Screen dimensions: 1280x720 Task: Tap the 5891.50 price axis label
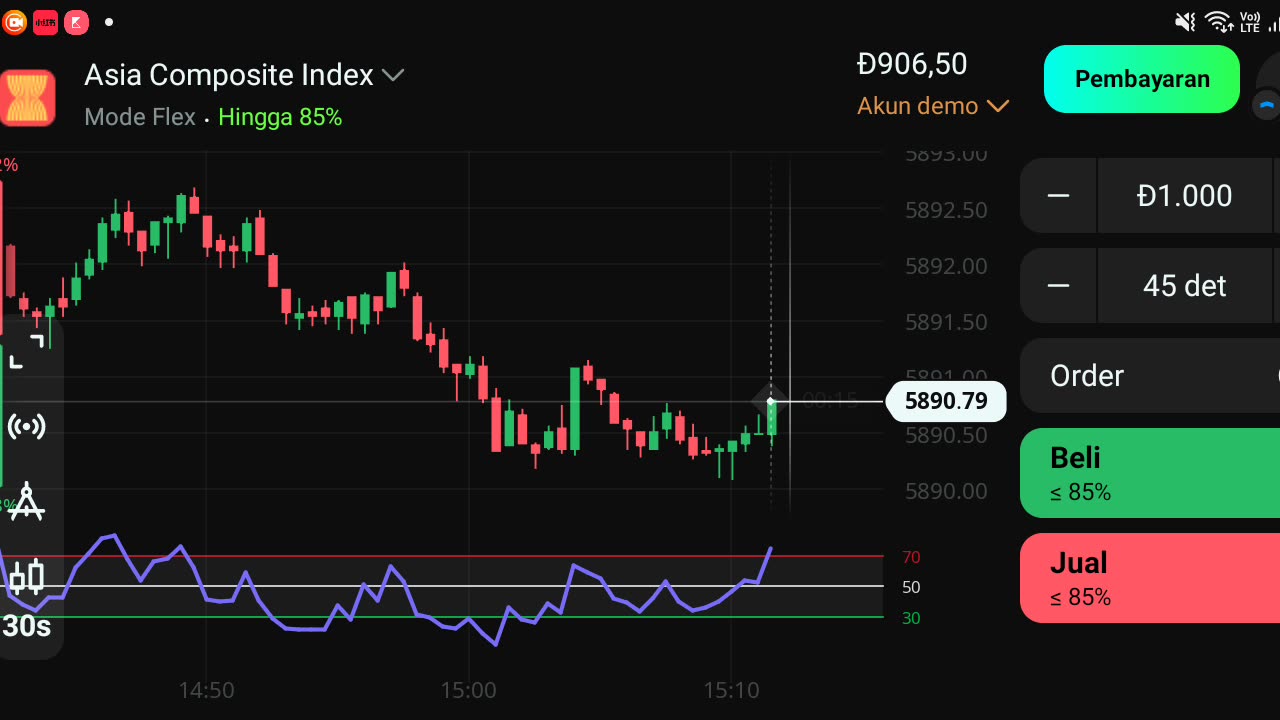[x=946, y=322]
